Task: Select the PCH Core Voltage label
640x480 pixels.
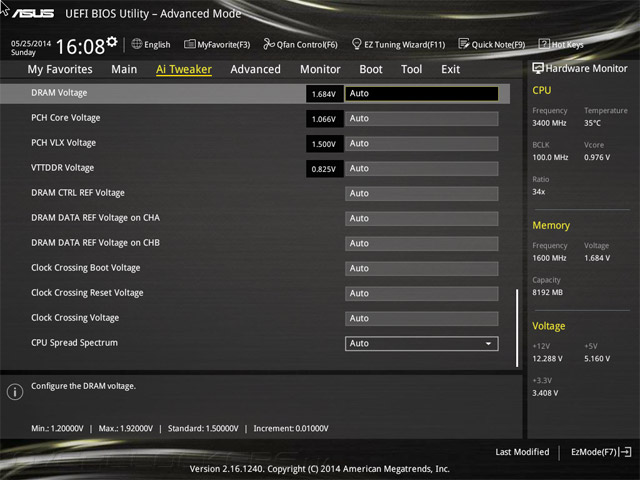Action: [x=66, y=118]
